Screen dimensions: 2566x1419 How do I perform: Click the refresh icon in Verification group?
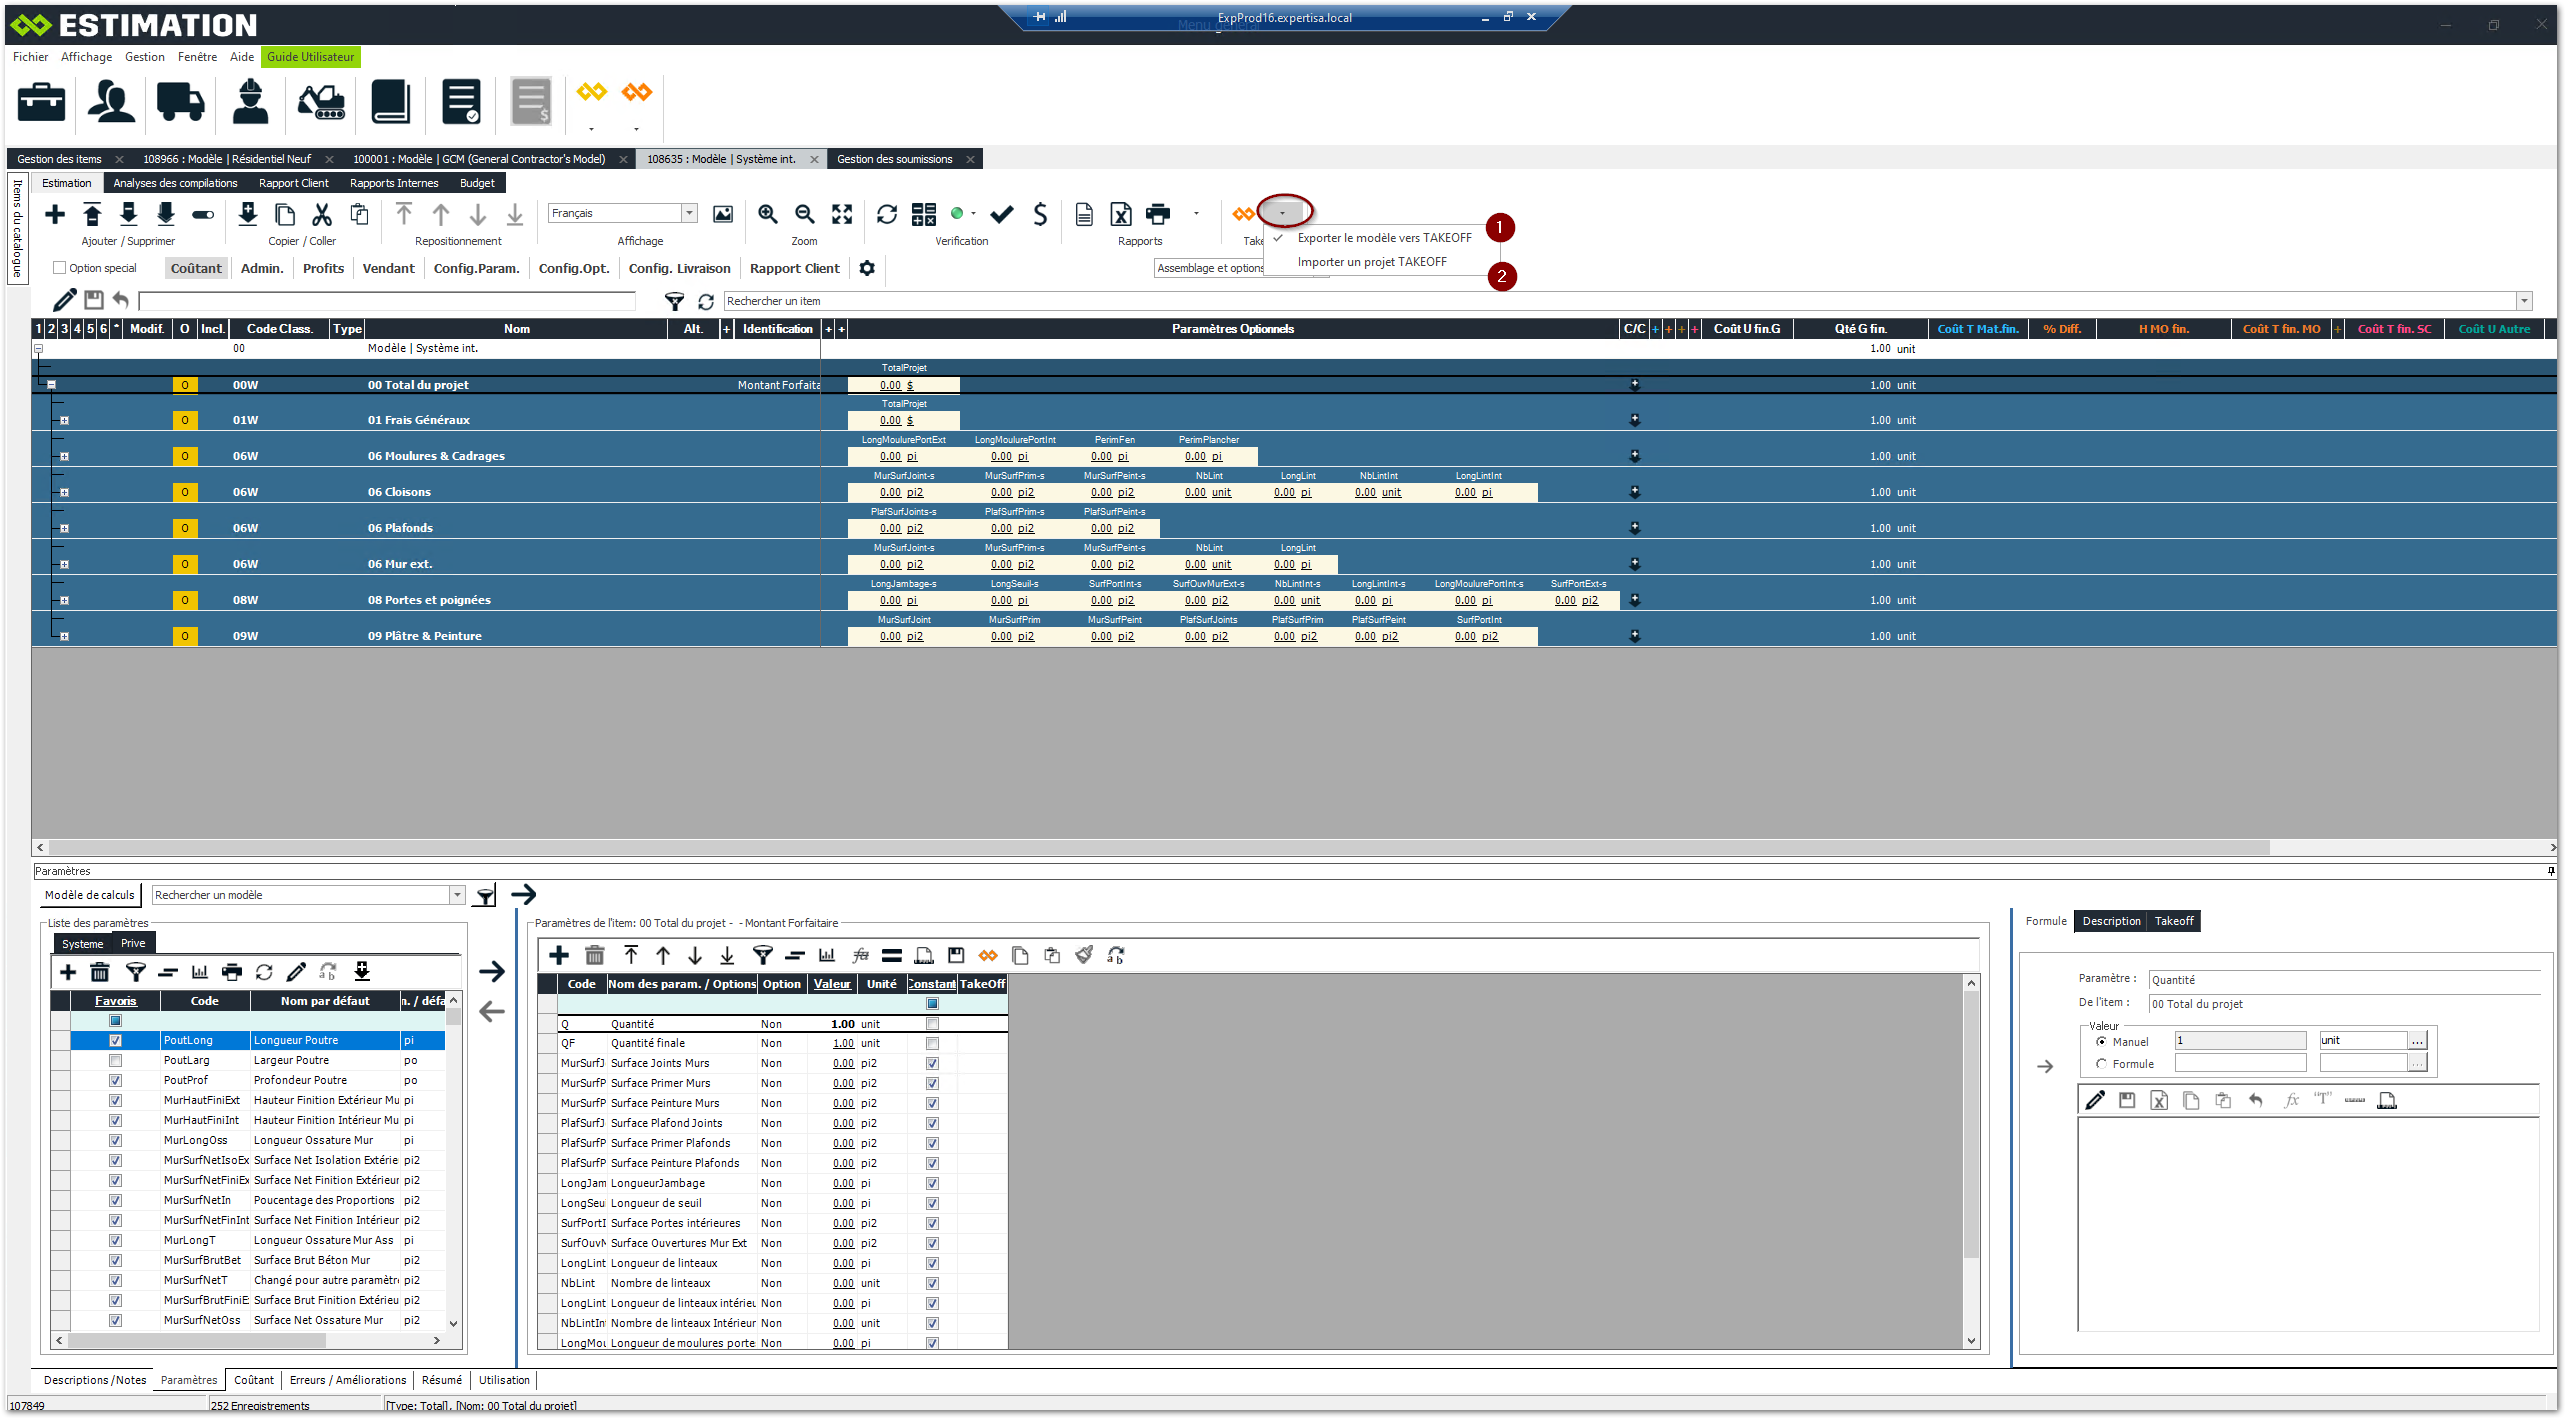coord(886,214)
